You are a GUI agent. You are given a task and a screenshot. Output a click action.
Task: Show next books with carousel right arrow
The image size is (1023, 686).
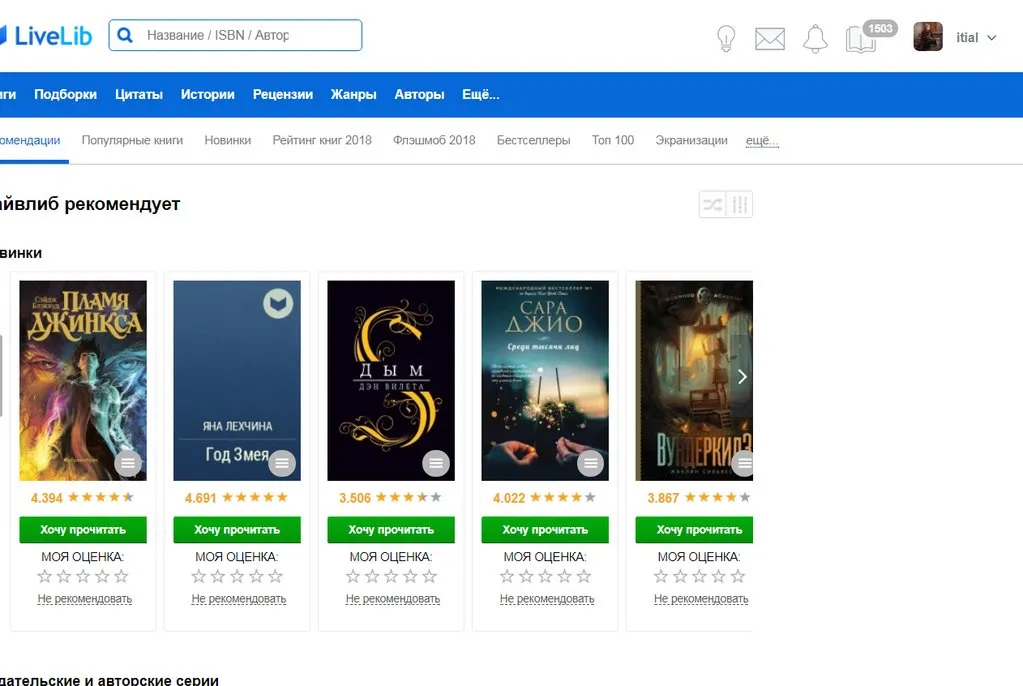(742, 377)
